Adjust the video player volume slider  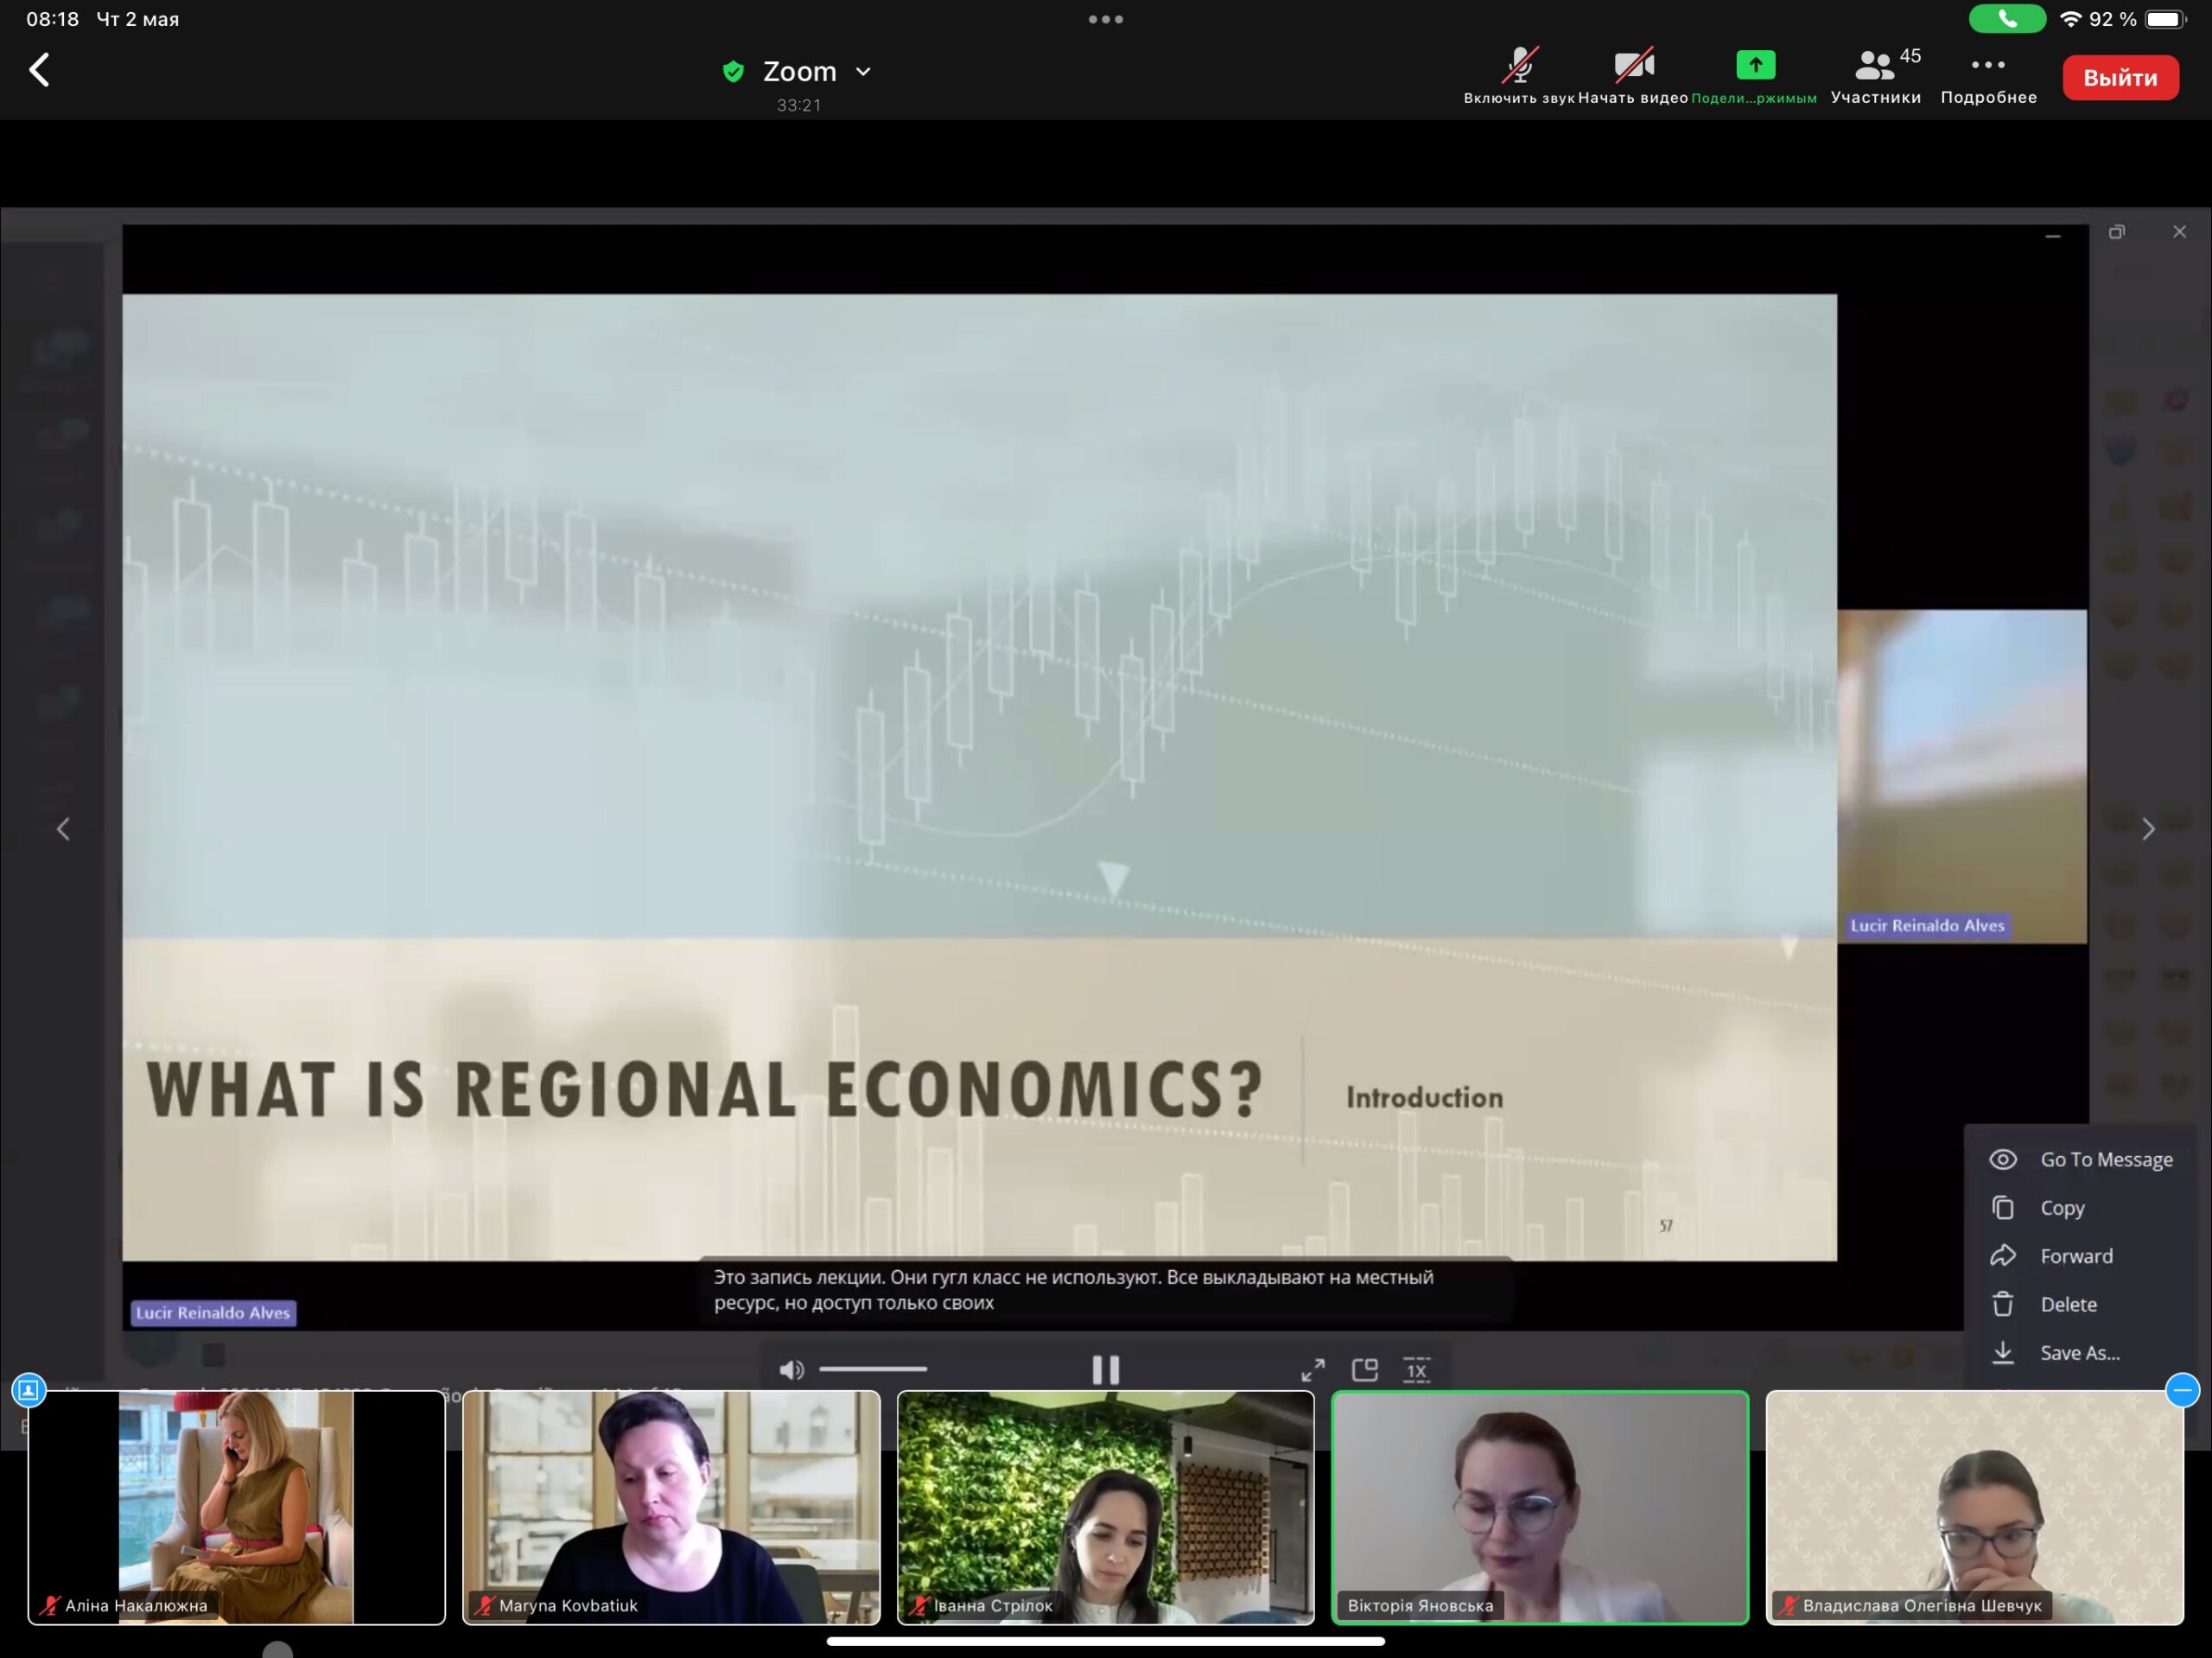pos(873,1369)
